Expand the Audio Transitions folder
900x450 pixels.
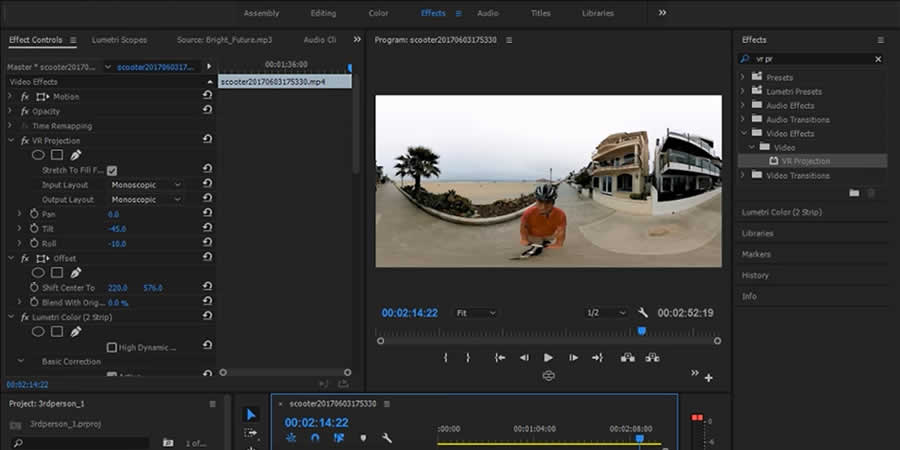pyautogui.click(x=742, y=119)
